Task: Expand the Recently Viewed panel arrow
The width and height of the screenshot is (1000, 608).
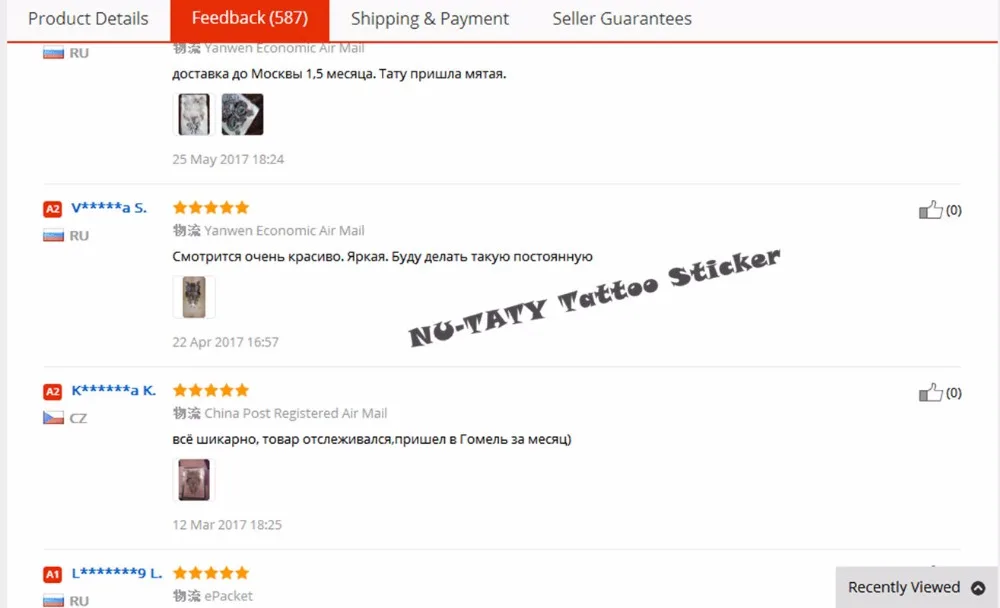Action: pos(978,588)
